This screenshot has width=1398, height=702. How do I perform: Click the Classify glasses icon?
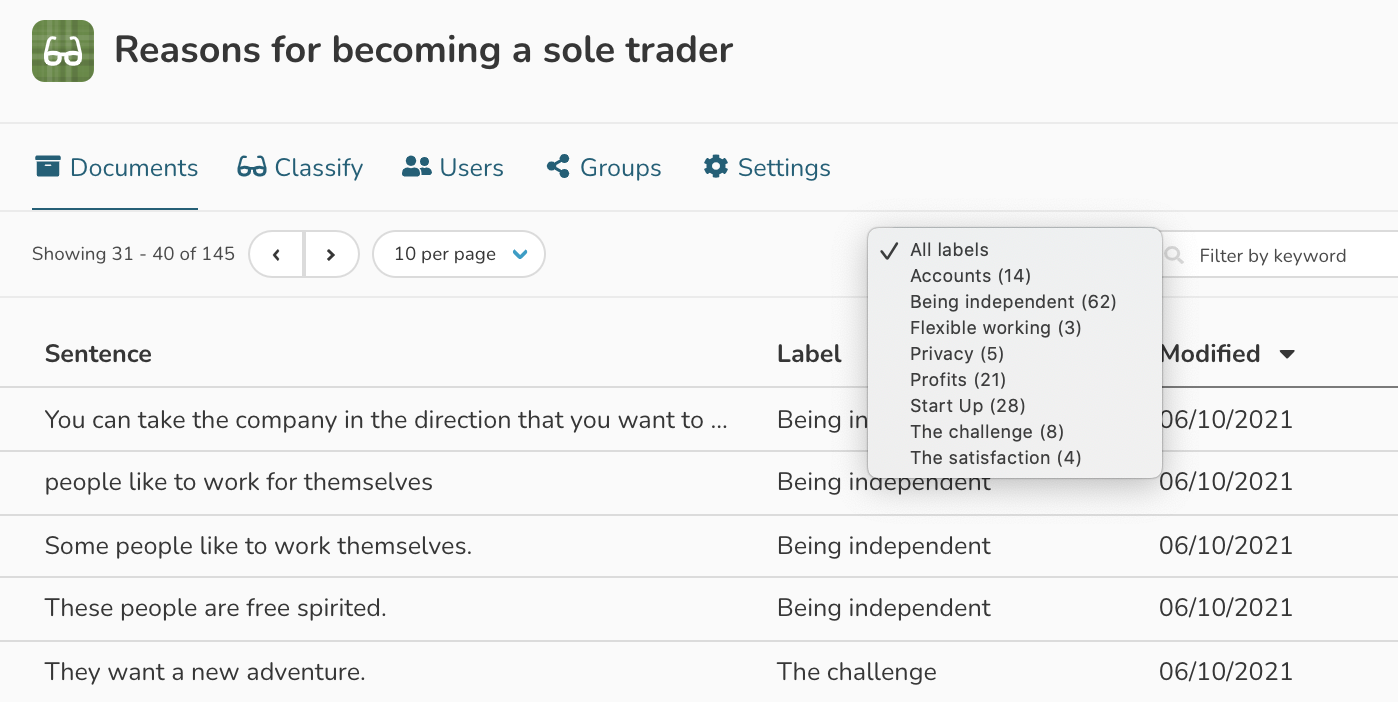(251, 167)
